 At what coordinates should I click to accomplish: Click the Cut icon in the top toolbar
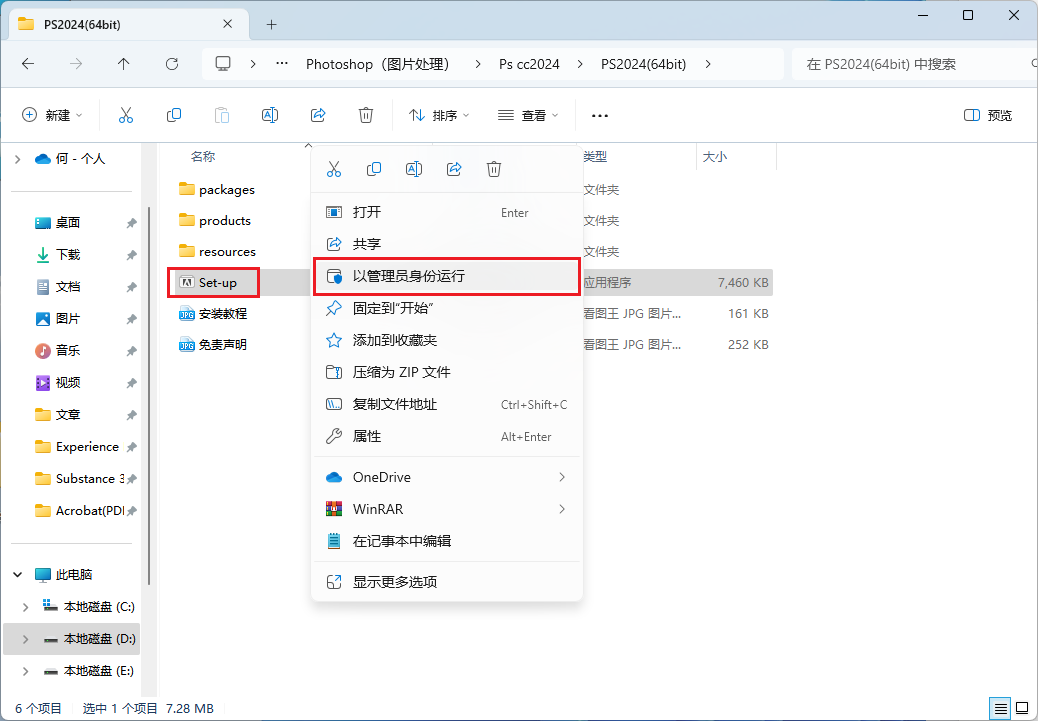point(126,115)
